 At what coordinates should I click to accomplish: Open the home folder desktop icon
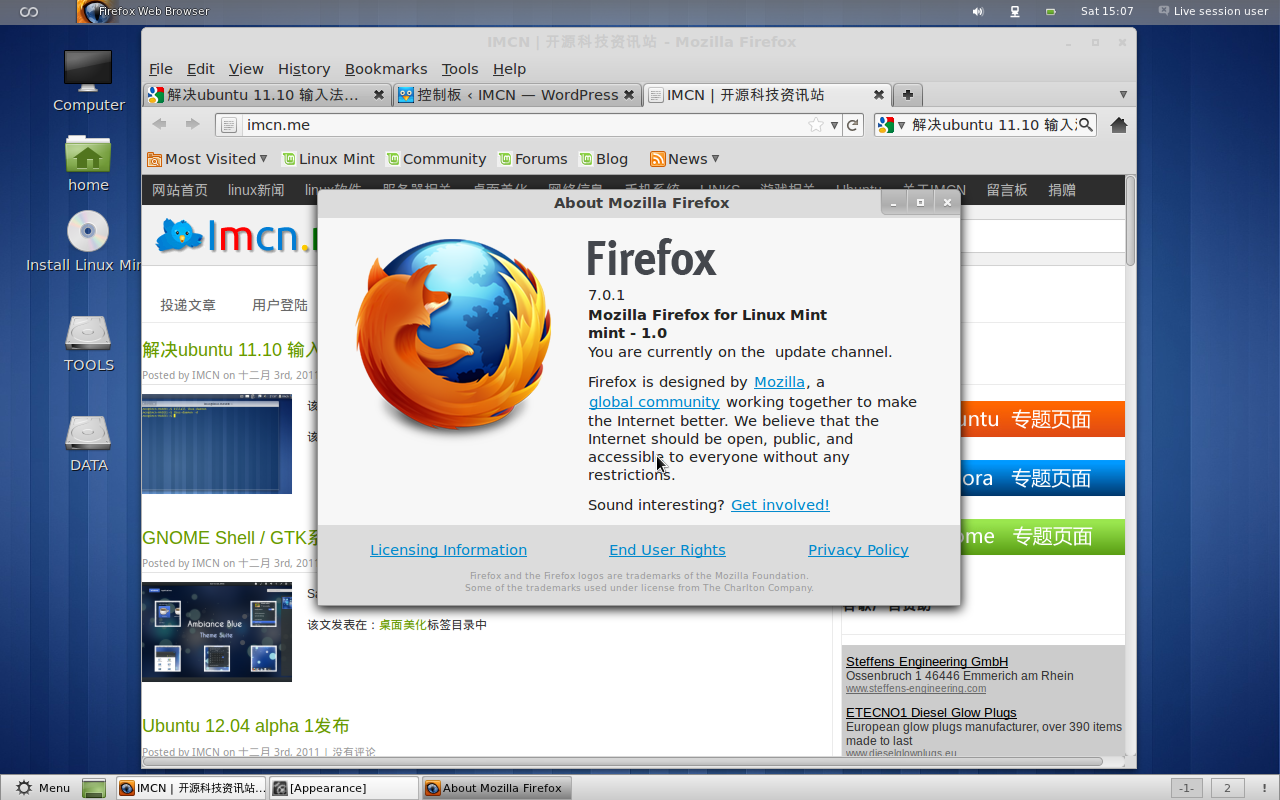tap(88, 153)
